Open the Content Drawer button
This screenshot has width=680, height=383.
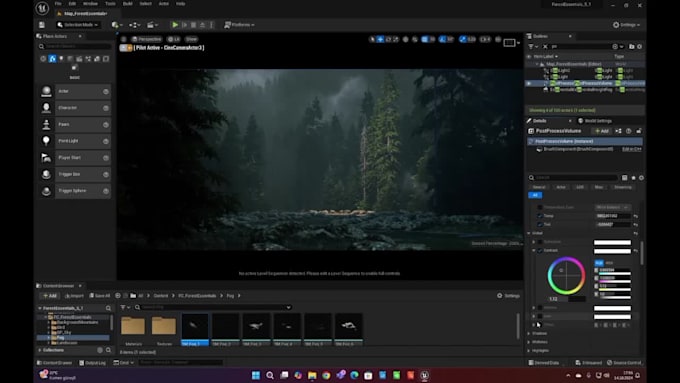(x=55, y=363)
